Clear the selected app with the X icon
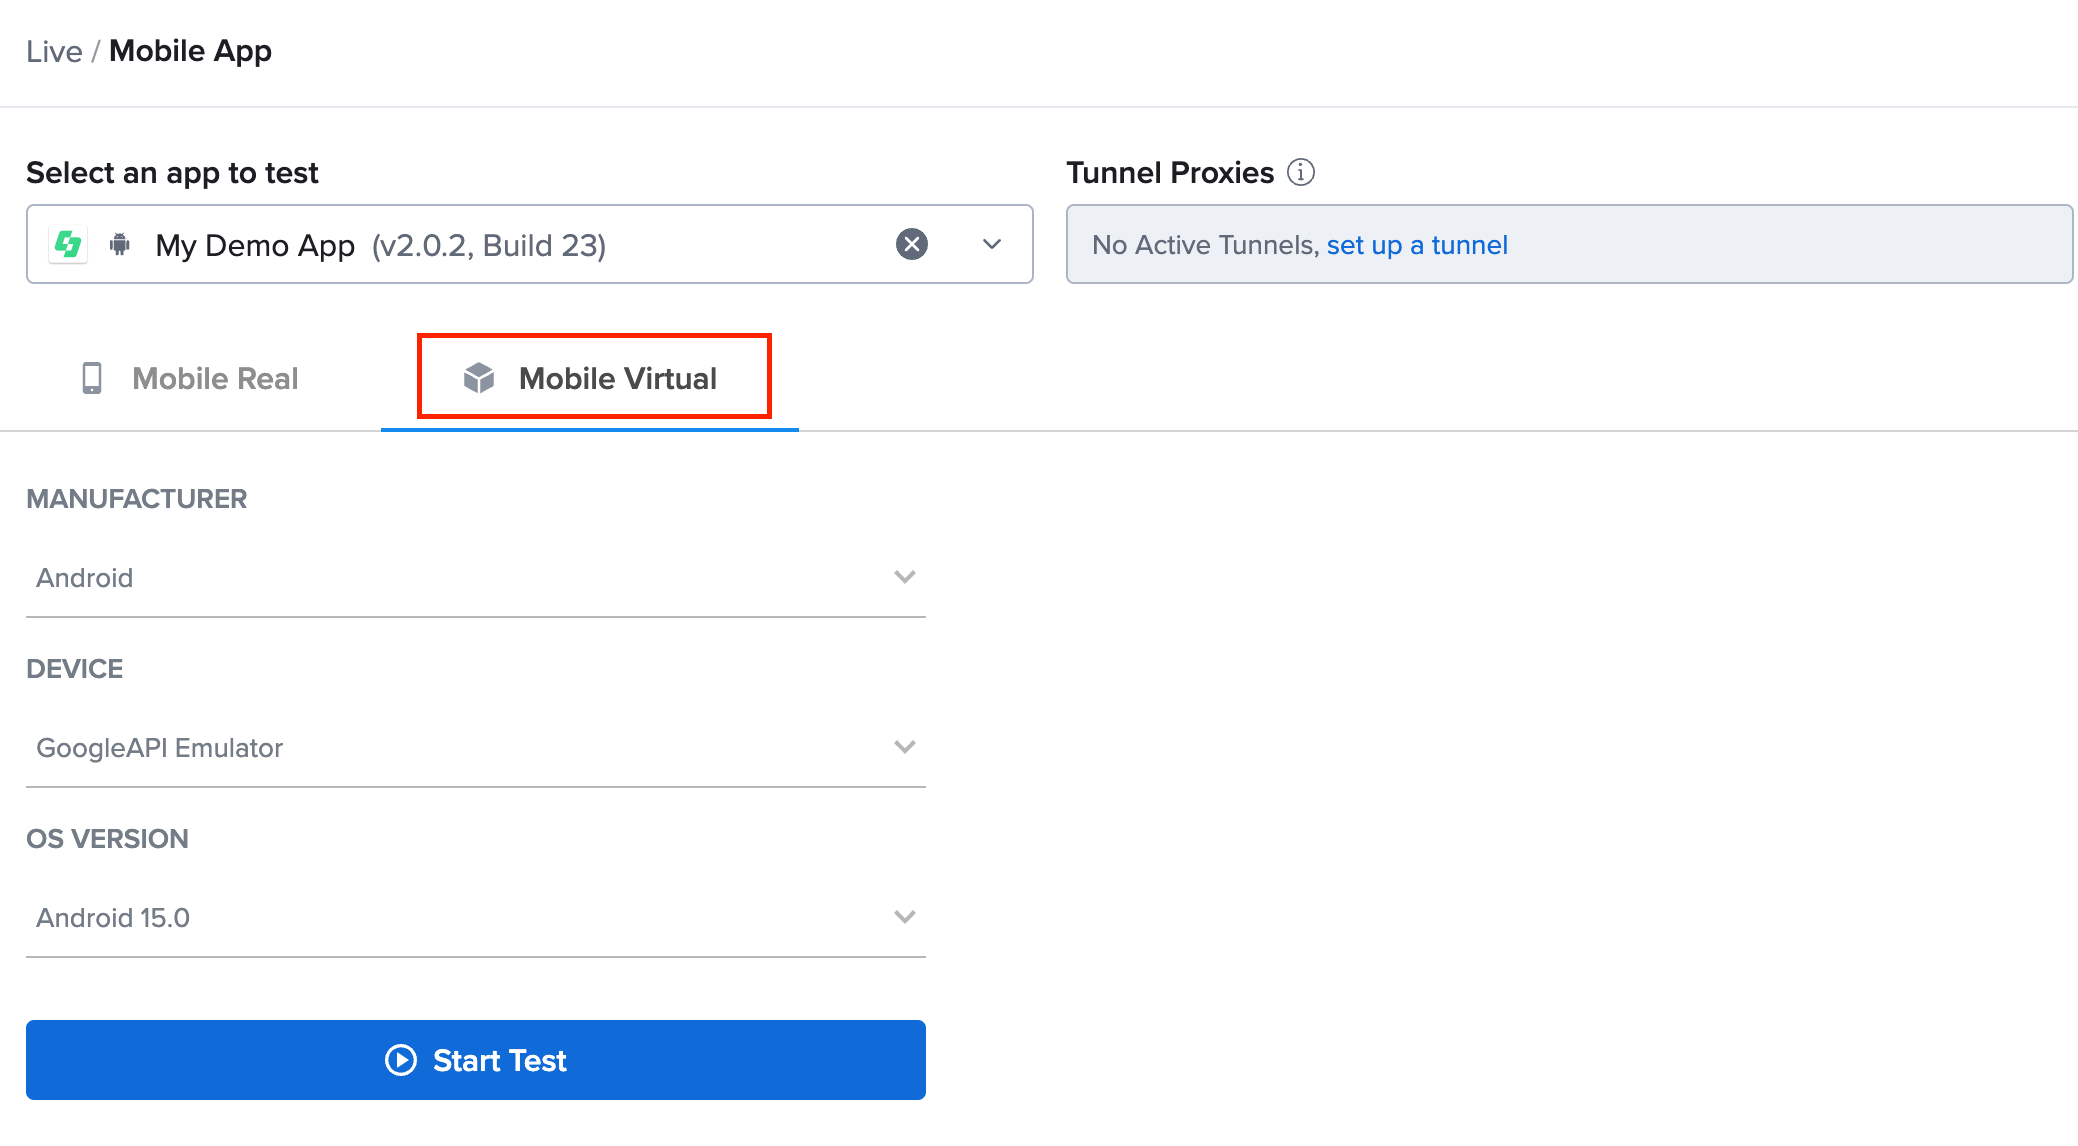The width and height of the screenshot is (2078, 1146). tap(910, 243)
